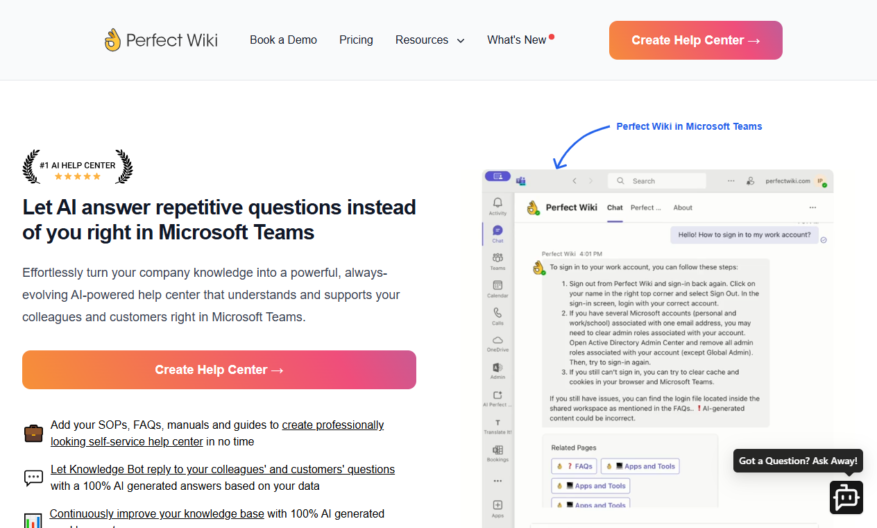Select the Chat tab in Perfect Wiki app
The image size is (877, 528).
point(615,208)
